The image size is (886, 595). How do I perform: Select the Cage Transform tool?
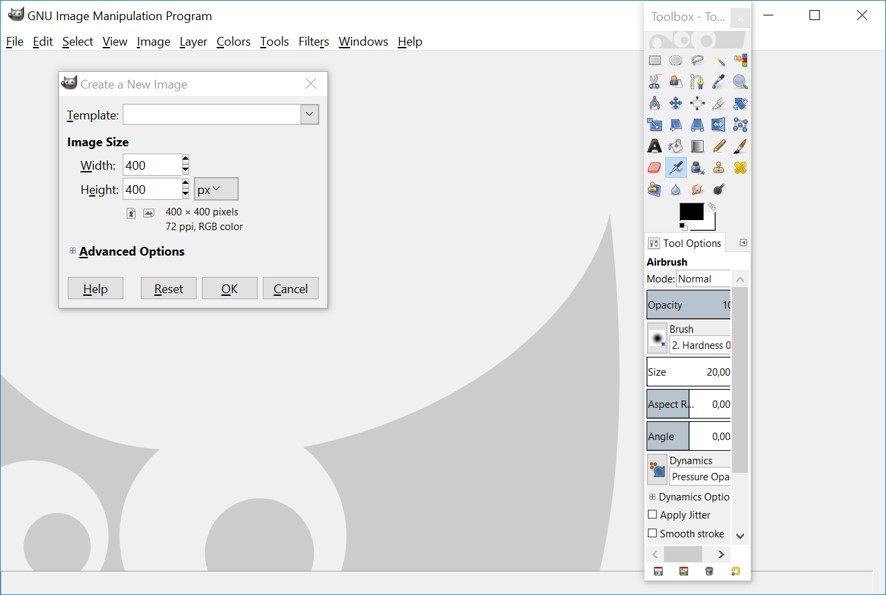pos(740,125)
